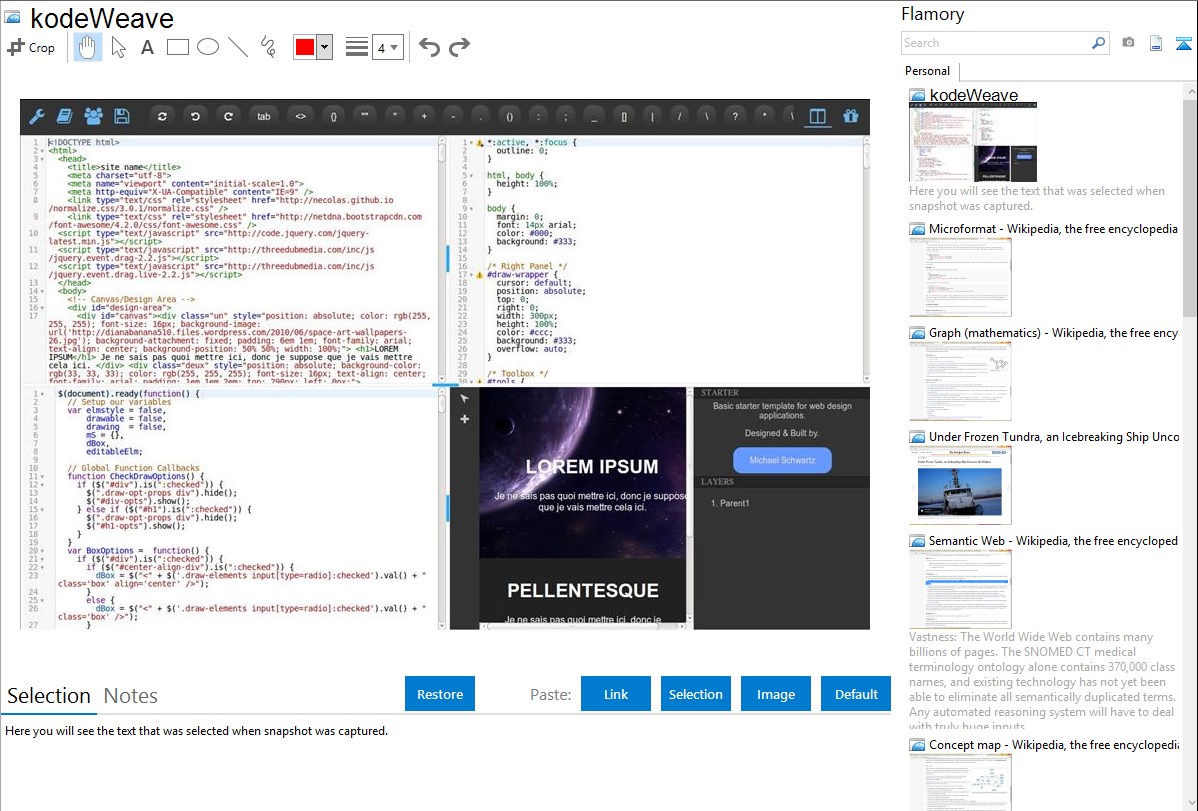This screenshot has width=1198, height=811.
Task: Select the straight line tool
Action: 238,47
